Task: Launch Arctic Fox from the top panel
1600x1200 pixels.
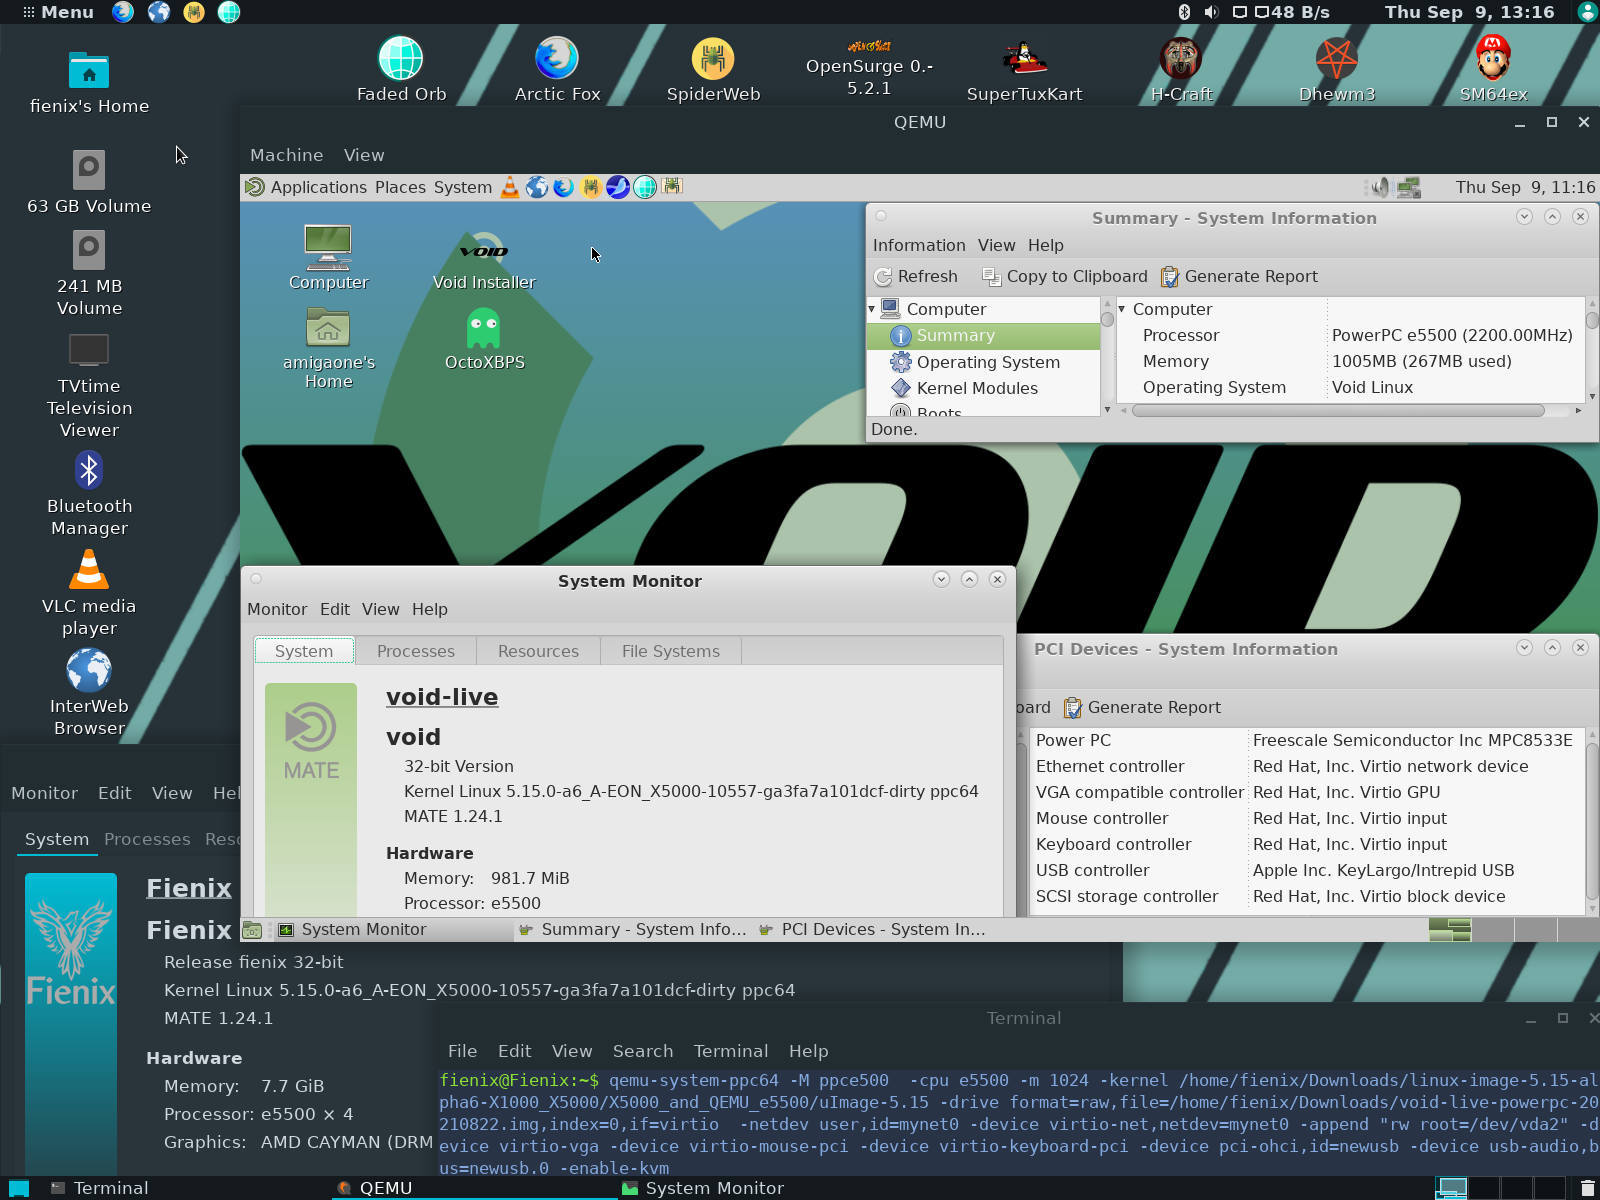Action: [x=123, y=12]
